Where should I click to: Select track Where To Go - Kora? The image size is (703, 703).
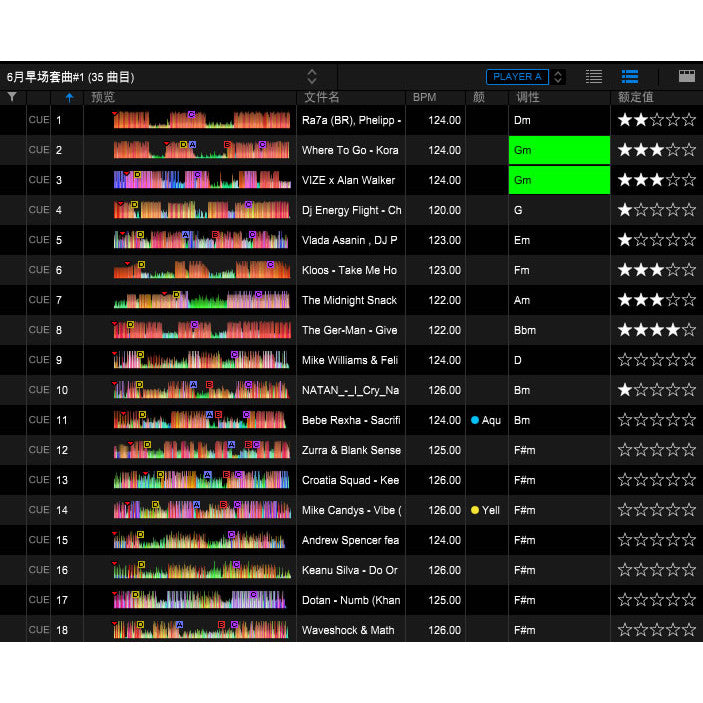[350, 150]
